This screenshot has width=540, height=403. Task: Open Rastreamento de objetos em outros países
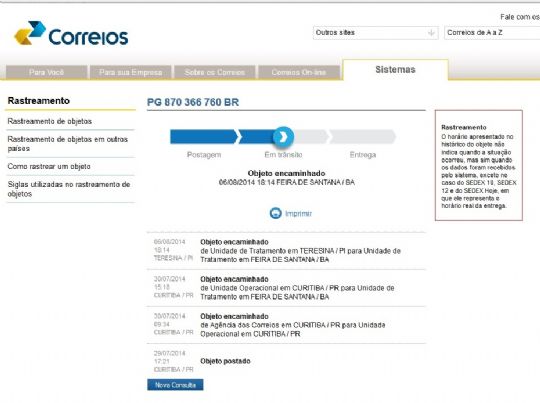[68, 144]
